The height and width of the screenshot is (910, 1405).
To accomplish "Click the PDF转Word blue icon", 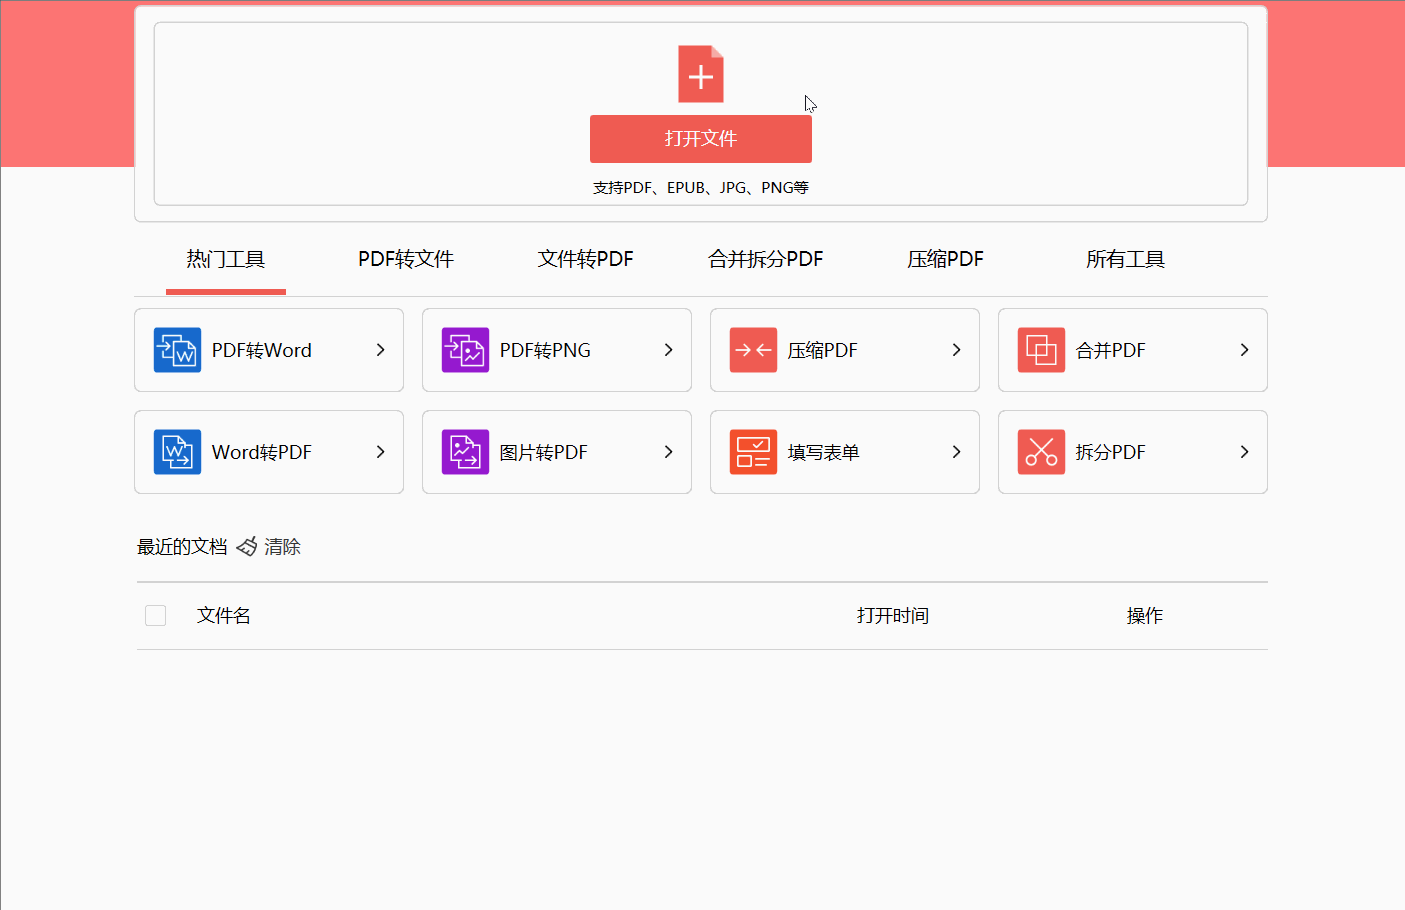I will click(177, 350).
